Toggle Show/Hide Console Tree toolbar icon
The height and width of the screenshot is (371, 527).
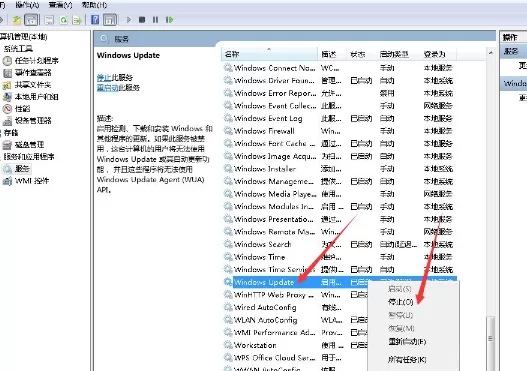pos(31,20)
